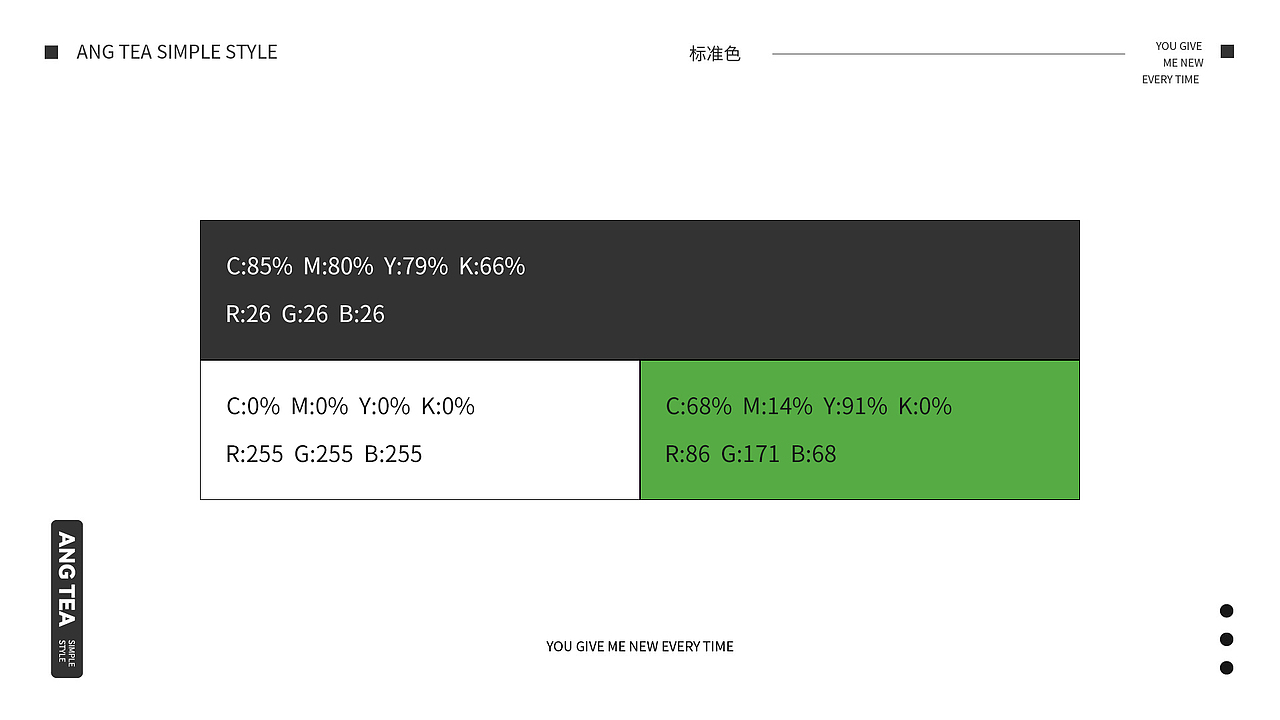Click the C:0% M:0% Y:0% K:0% text
This screenshot has width=1280, height=720.
(x=351, y=406)
